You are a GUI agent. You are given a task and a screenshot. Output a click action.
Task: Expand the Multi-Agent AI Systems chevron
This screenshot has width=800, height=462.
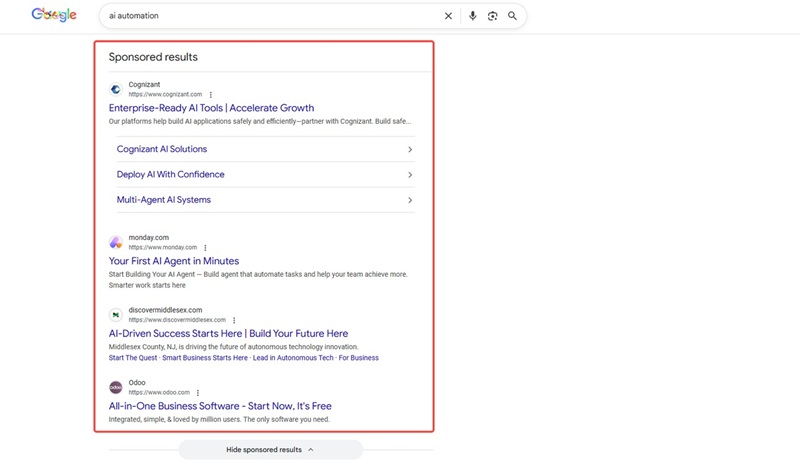click(x=410, y=200)
